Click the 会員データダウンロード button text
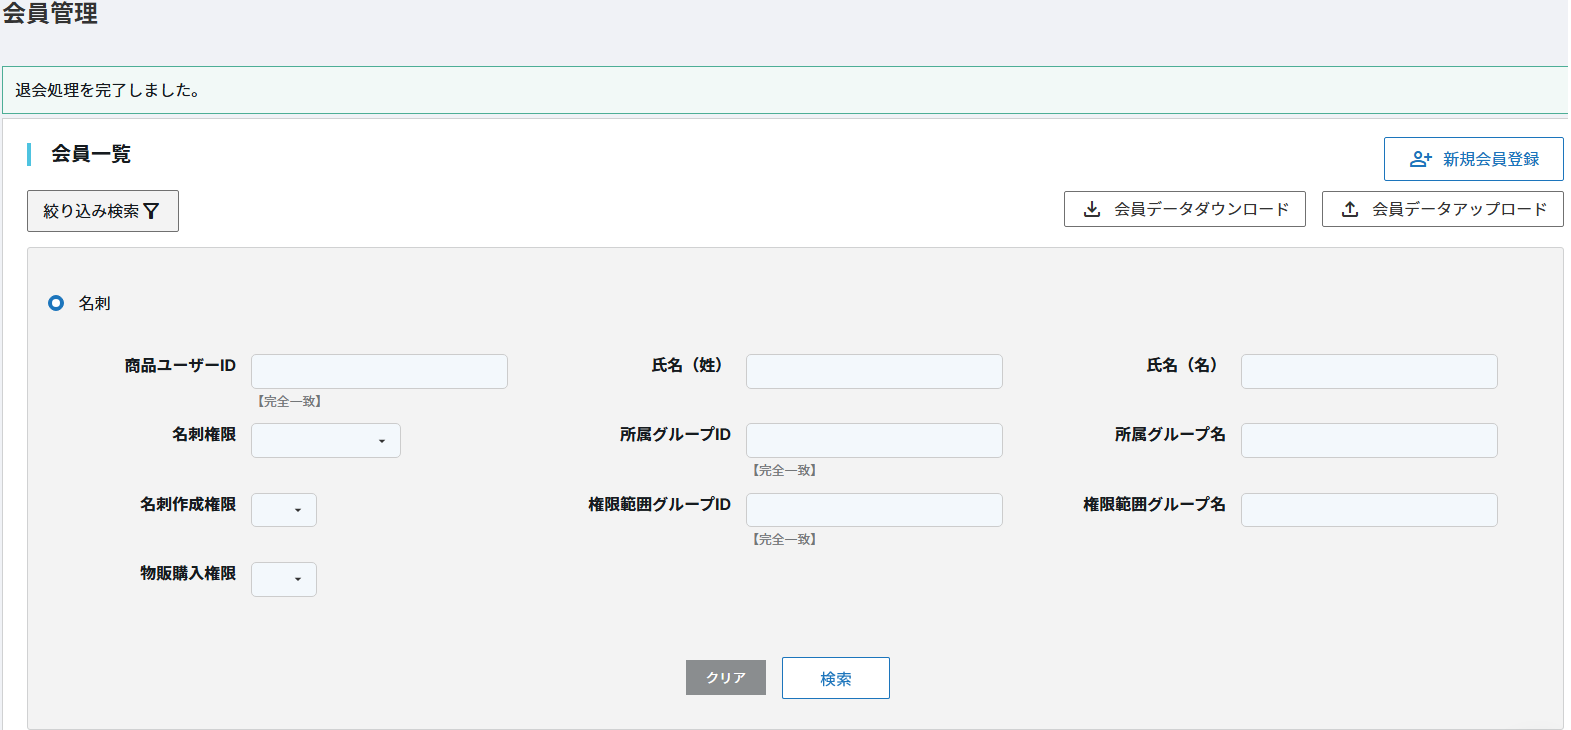The image size is (1571, 730). point(1201,209)
